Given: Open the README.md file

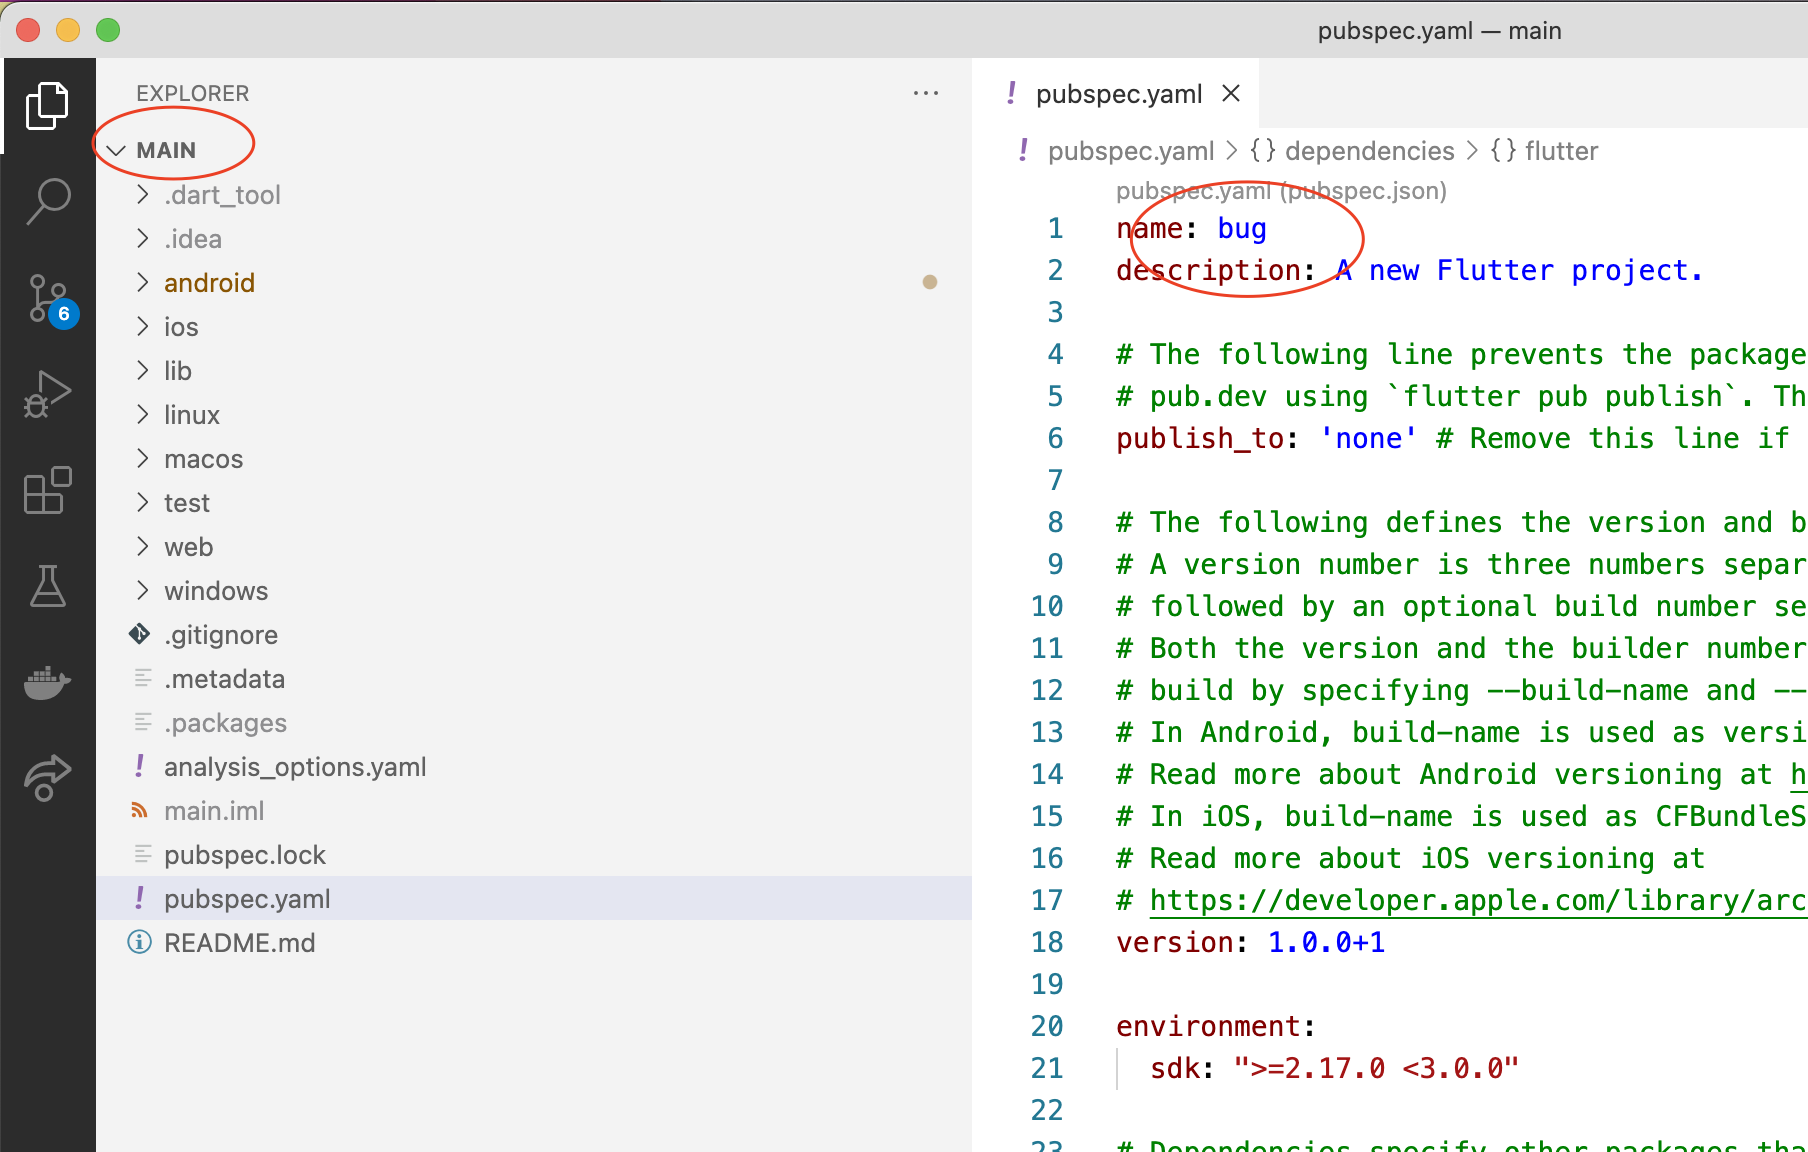Looking at the screenshot, I should [534, 943].
